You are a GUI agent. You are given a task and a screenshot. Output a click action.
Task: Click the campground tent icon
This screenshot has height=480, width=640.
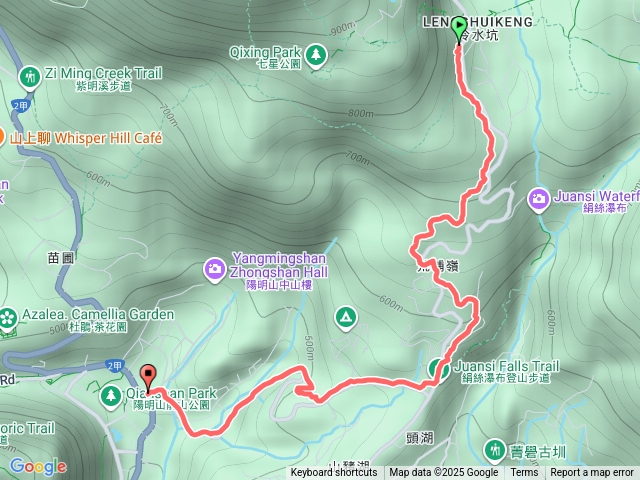click(x=346, y=318)
